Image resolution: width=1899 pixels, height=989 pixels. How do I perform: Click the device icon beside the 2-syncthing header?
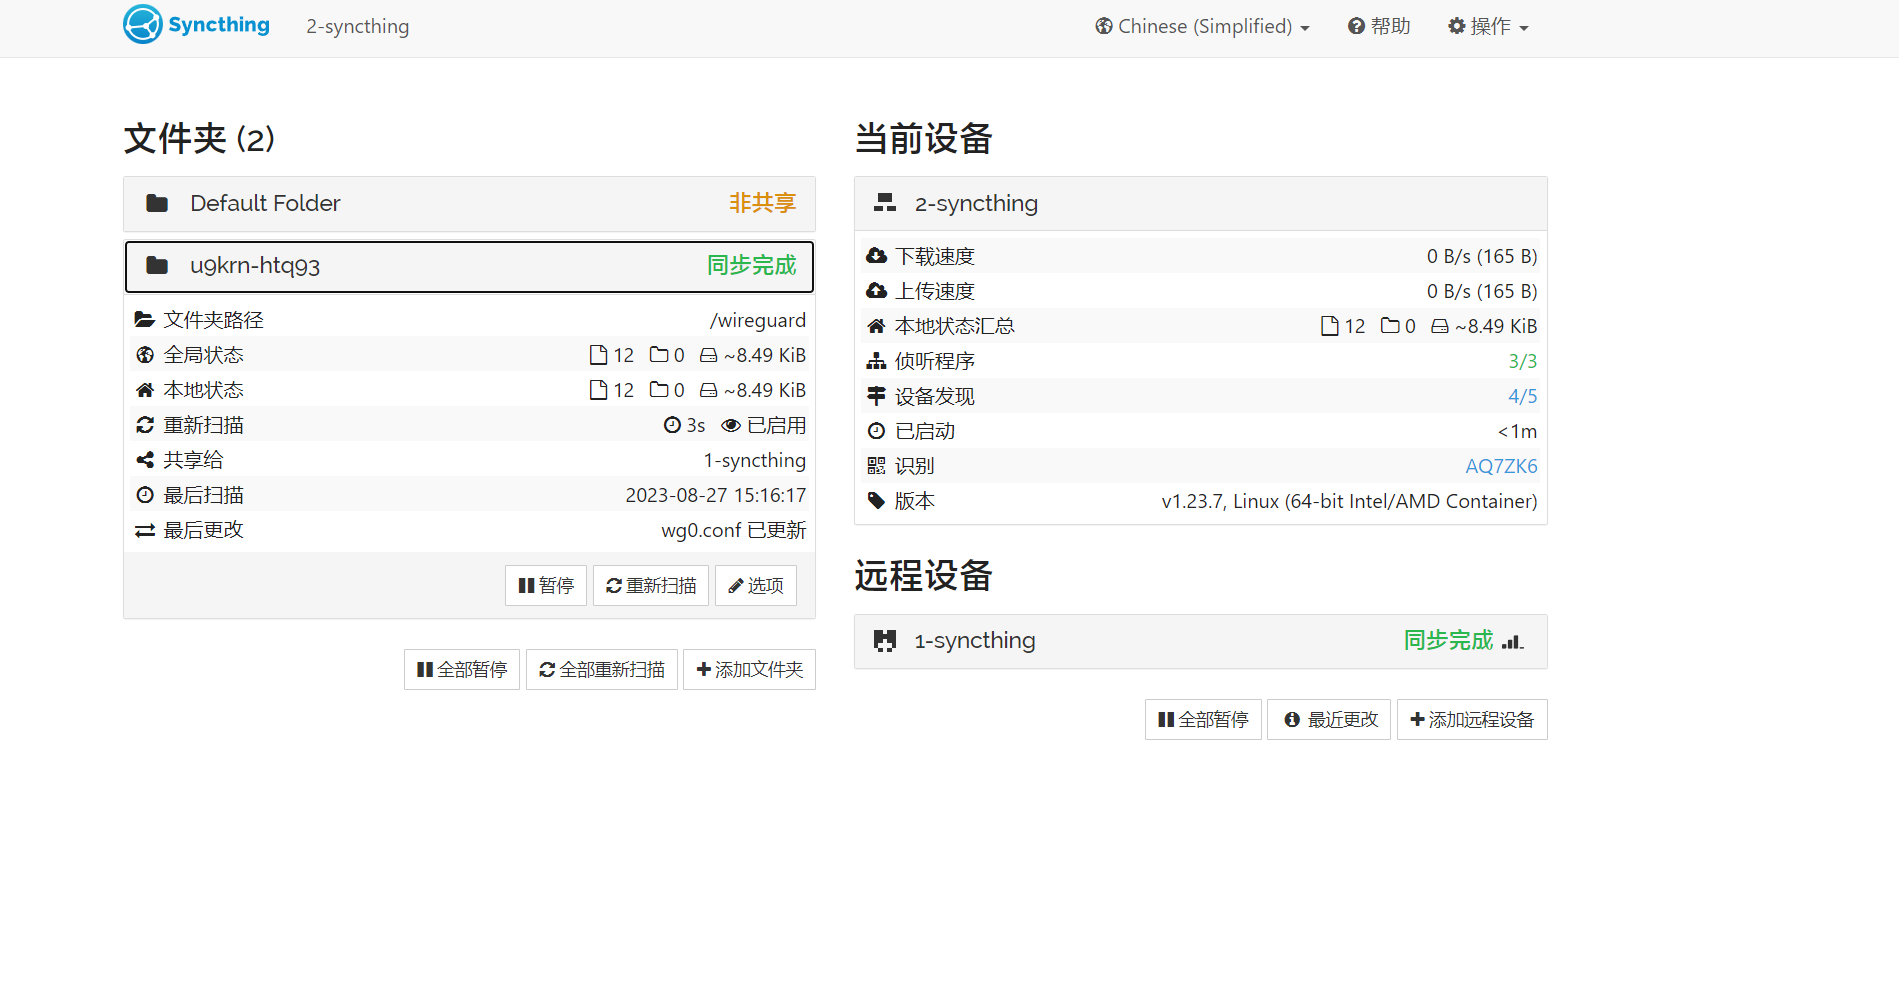pyautogui.click(x=885, y=203)
